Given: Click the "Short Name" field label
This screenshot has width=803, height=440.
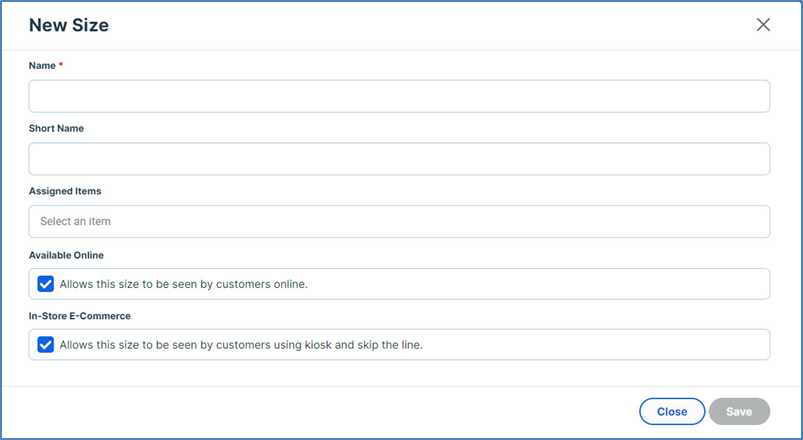Looking at the screenshot, I should (56, 128).
